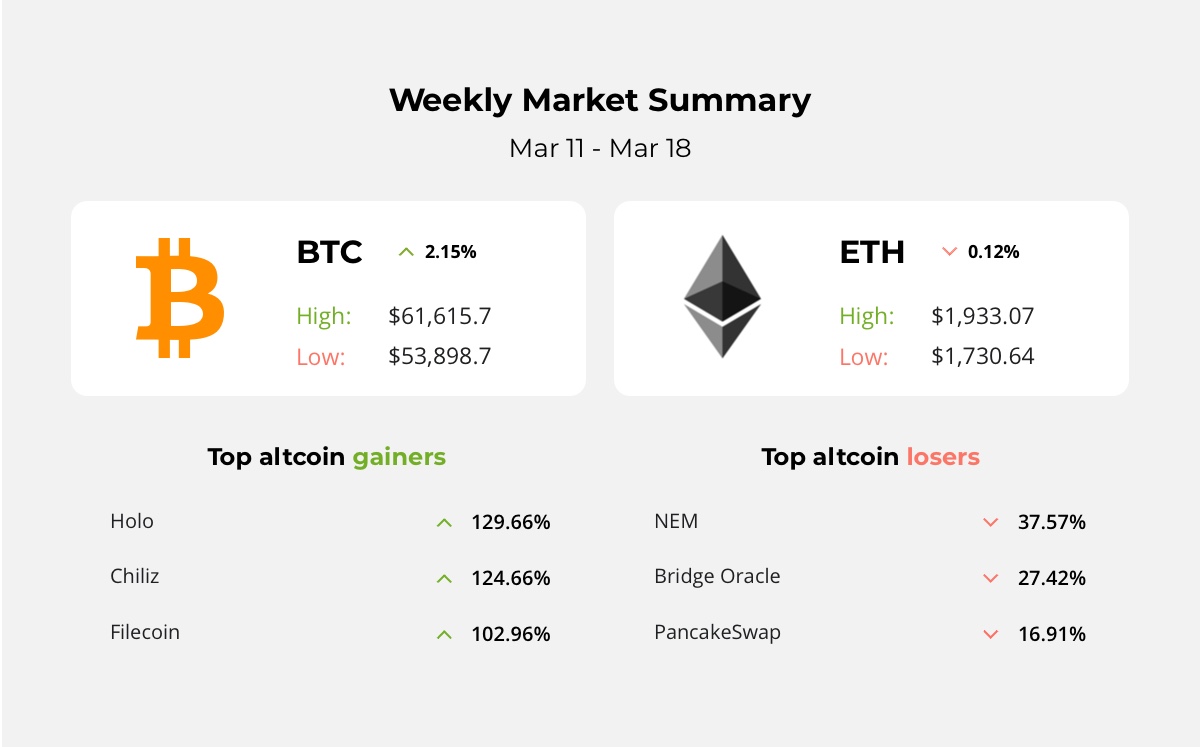Click the ETH low price $1,730.64
The image size is (1200, 747).
tap(982, 356)
